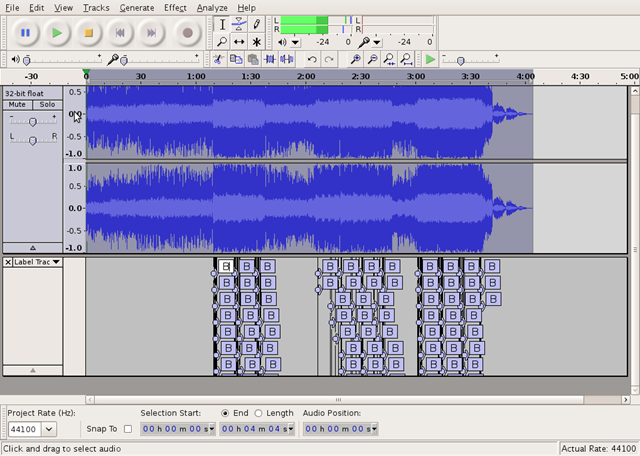The image size is (640, 456).
Task: Click the Undo arrow icon
Action: 312,60
